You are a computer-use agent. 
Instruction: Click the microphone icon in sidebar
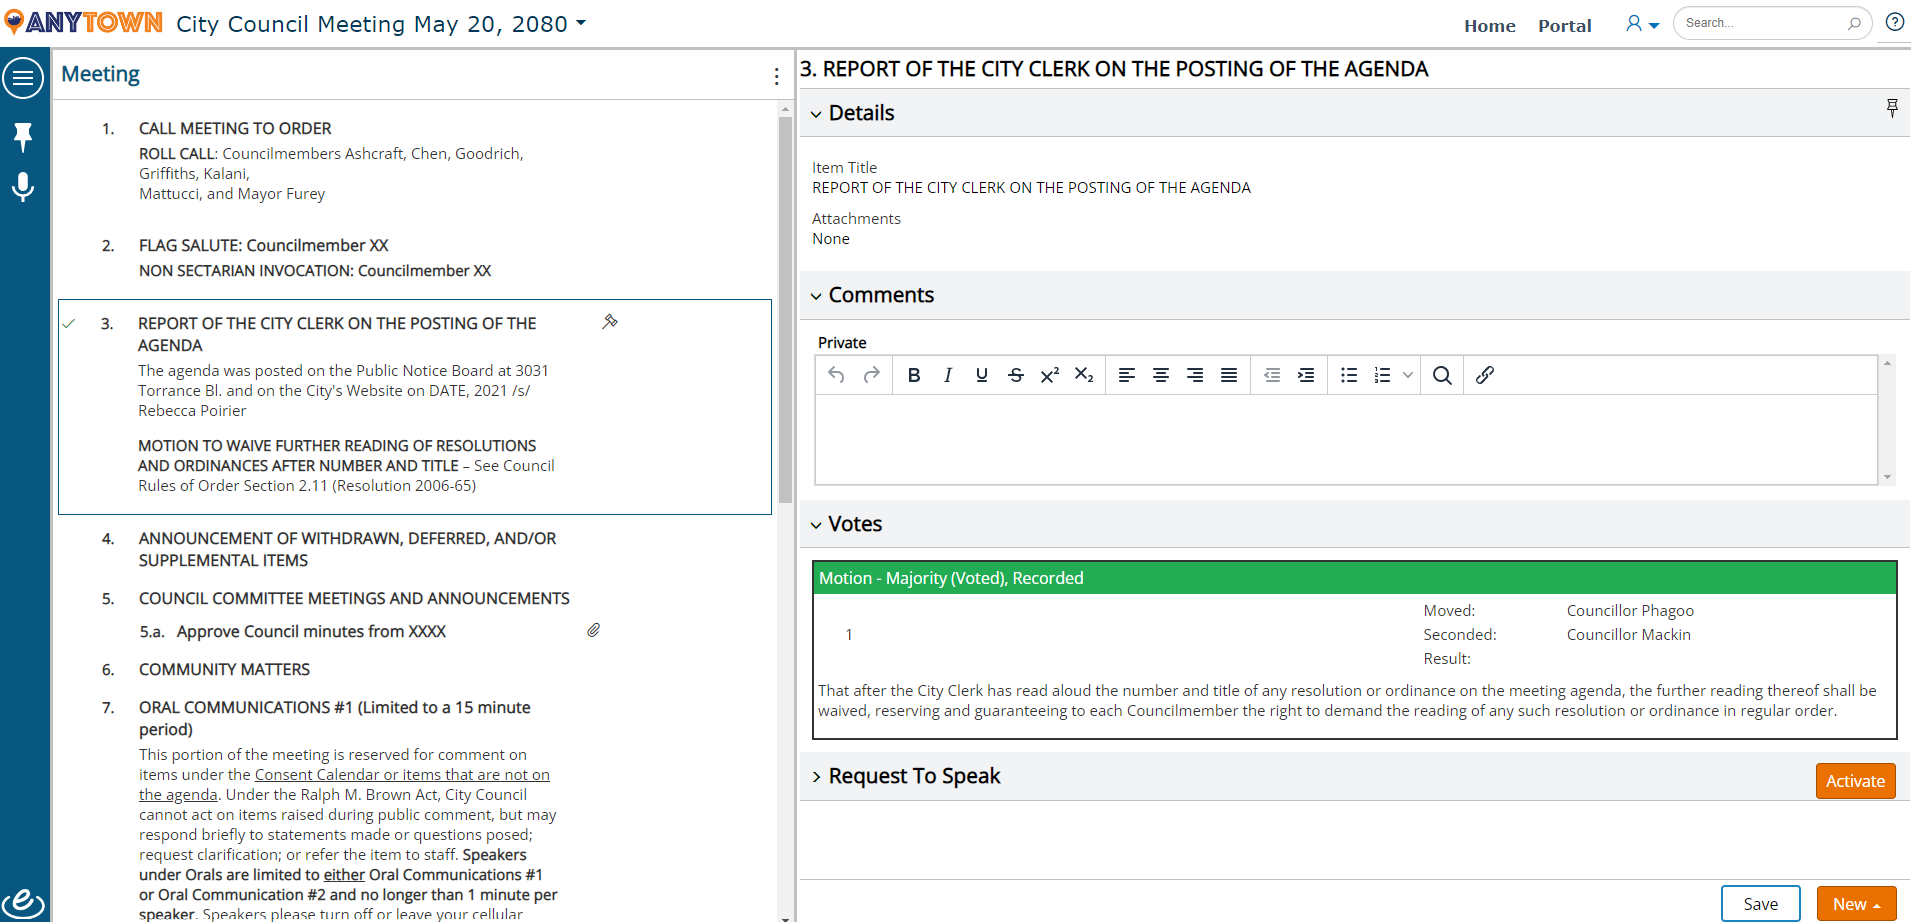point(23,187)
